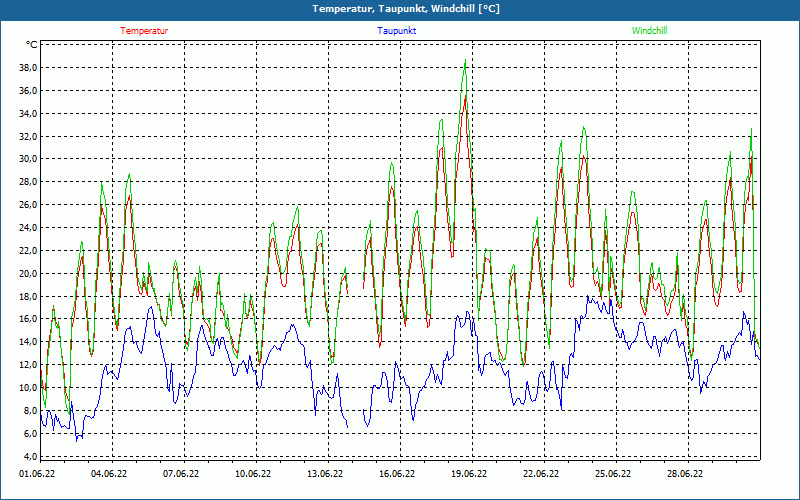Screen dimensions: 800x500
Task: Click the 20.0 y-axis value label
Action: click(x=27, y=273)
